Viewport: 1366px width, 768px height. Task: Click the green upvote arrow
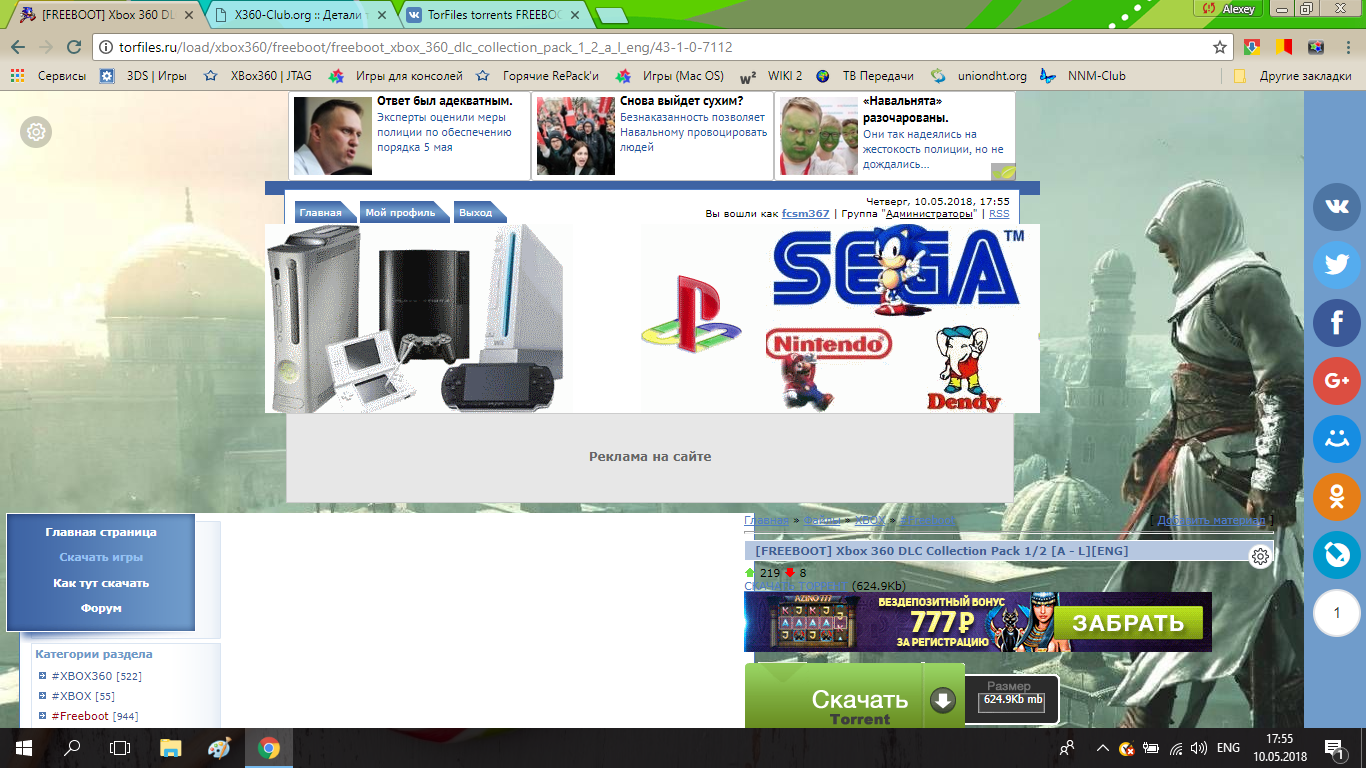(x=751, y=573)
